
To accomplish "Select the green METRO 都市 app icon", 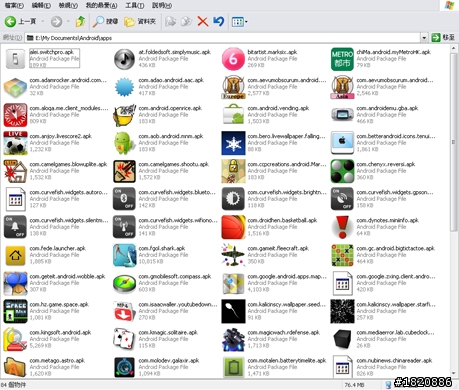I will click(x=342, y=59).
